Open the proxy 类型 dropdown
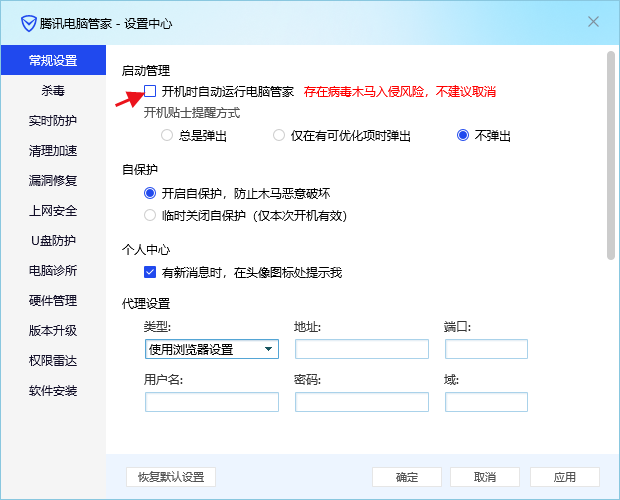Screen dimensions: 620x500 (212, 349)
